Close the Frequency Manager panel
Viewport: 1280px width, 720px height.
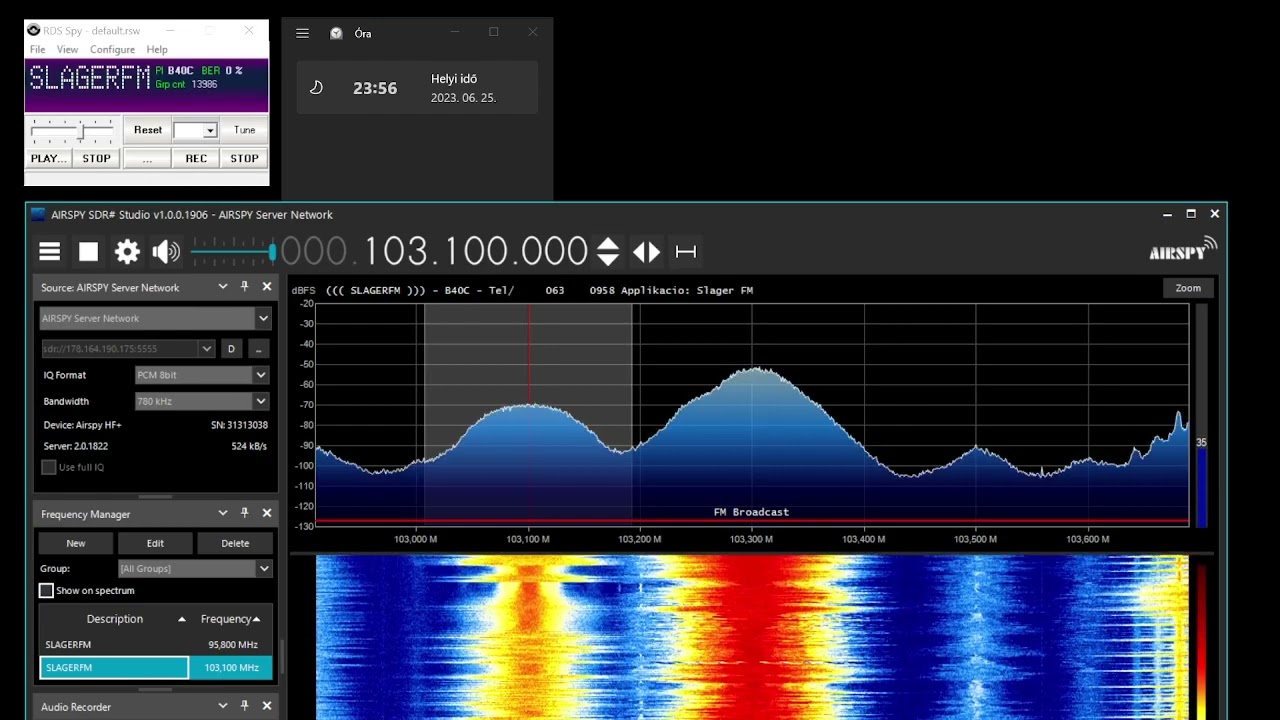[267, 513]
